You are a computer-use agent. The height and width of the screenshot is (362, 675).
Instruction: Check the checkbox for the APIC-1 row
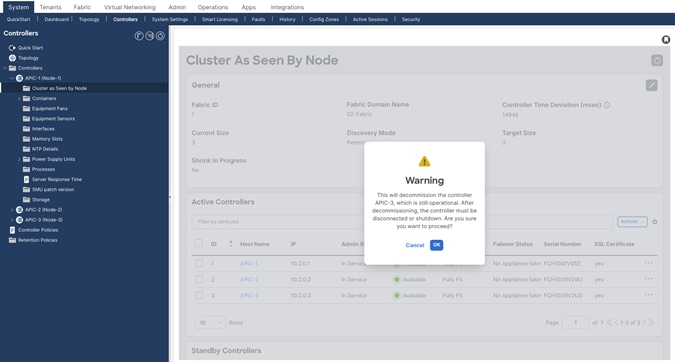tap(199, 263)
